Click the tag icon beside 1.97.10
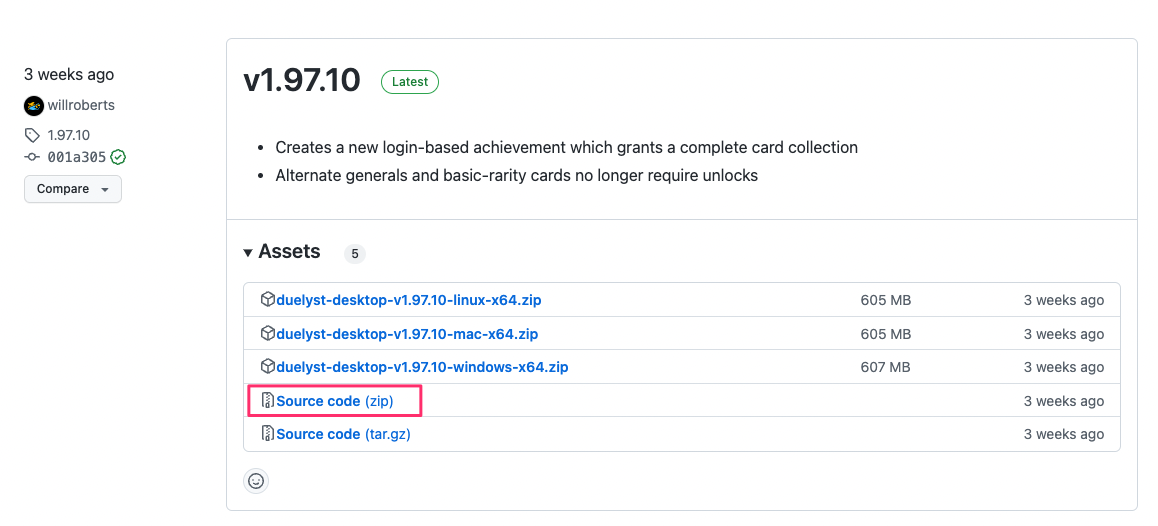This screenshot has height=526, width=1158. (32, 135)
